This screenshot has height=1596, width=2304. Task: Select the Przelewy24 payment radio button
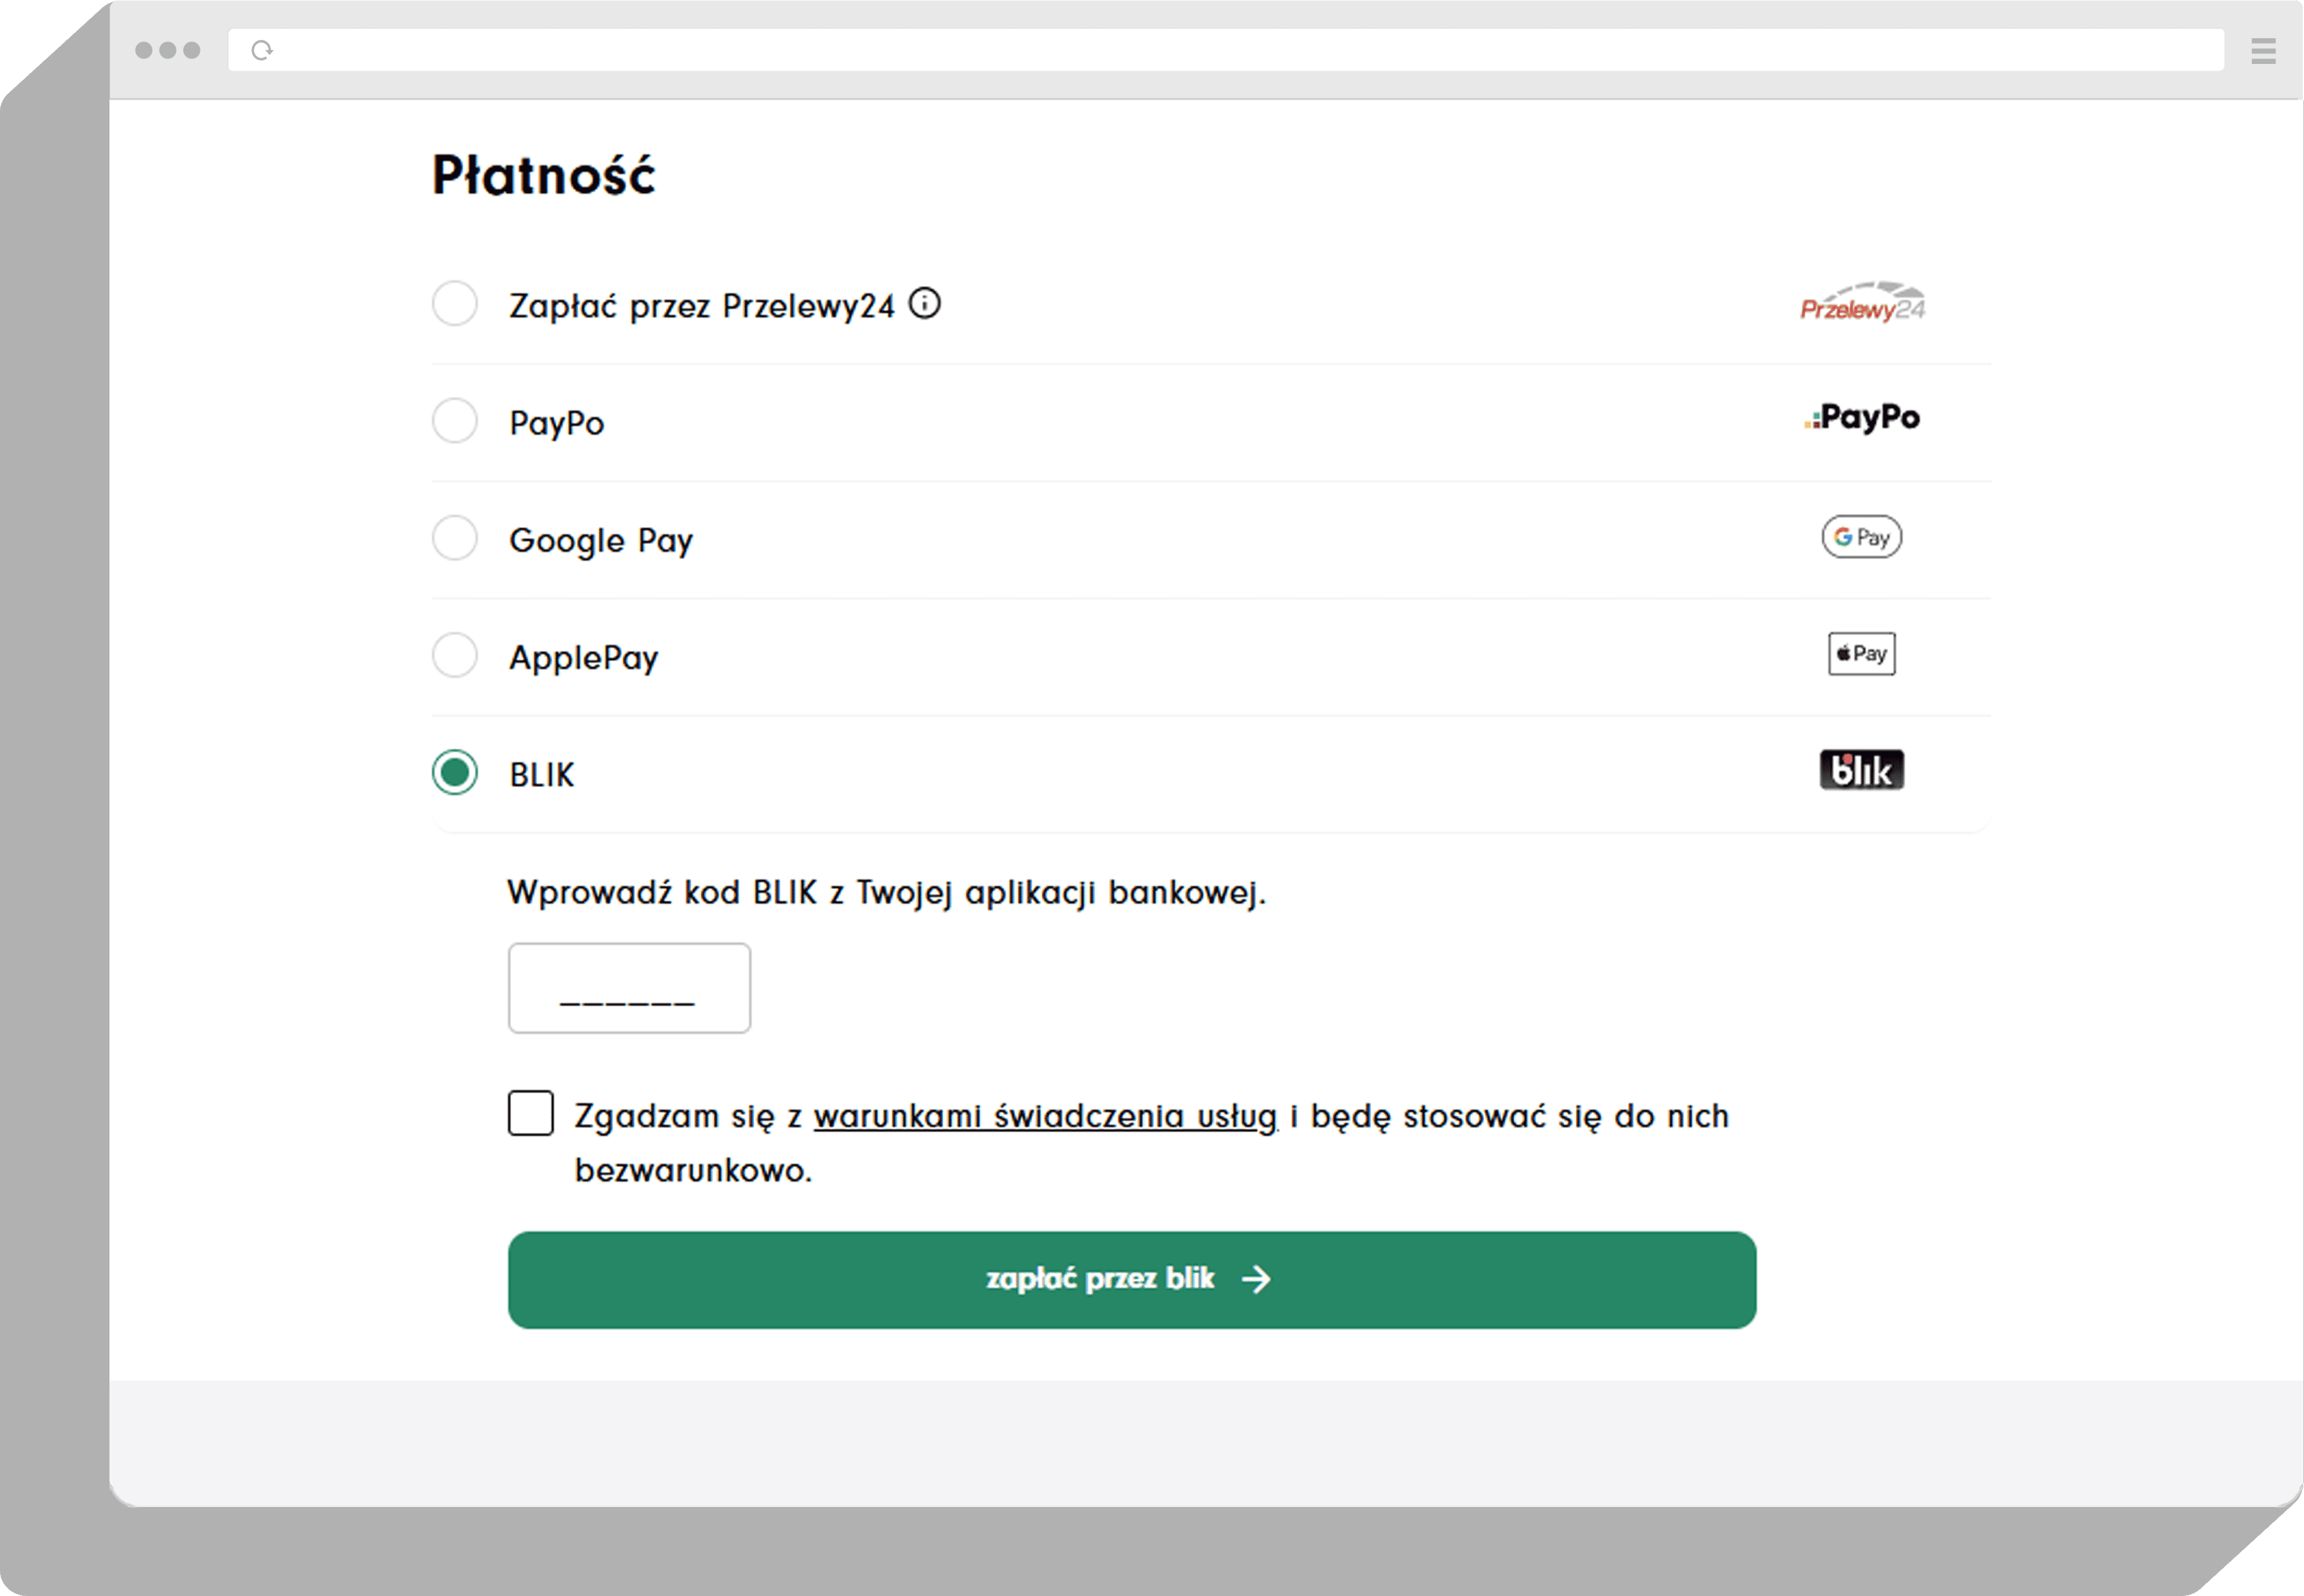455,303
